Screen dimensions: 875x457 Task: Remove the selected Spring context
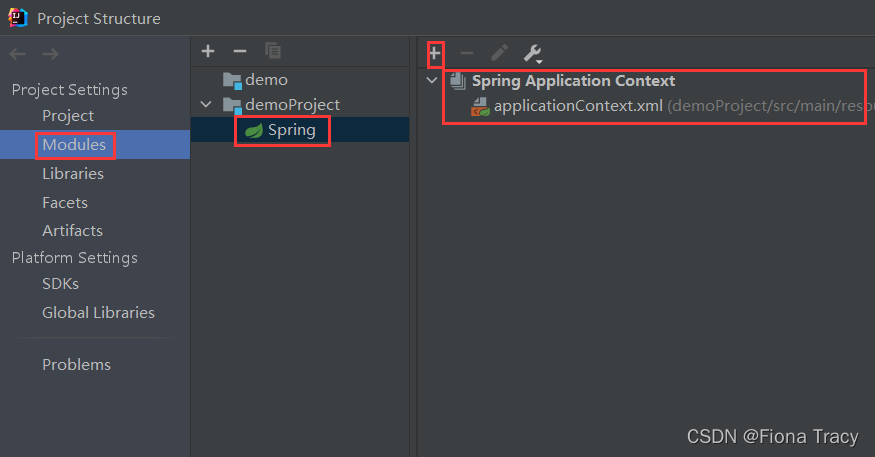click(467, 54)
